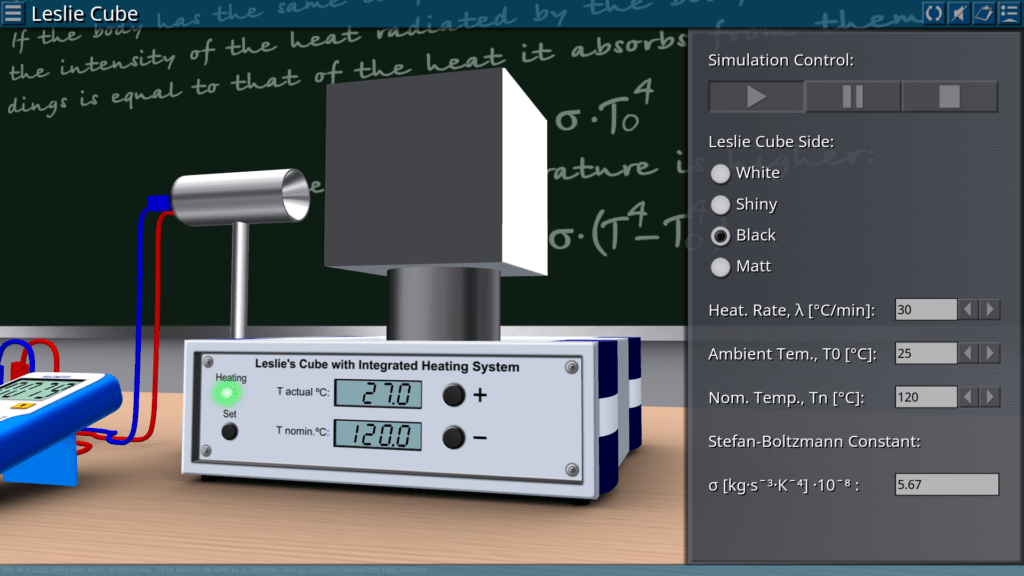Click the reset/refresh arrows icon

click(x=934, y=13)
